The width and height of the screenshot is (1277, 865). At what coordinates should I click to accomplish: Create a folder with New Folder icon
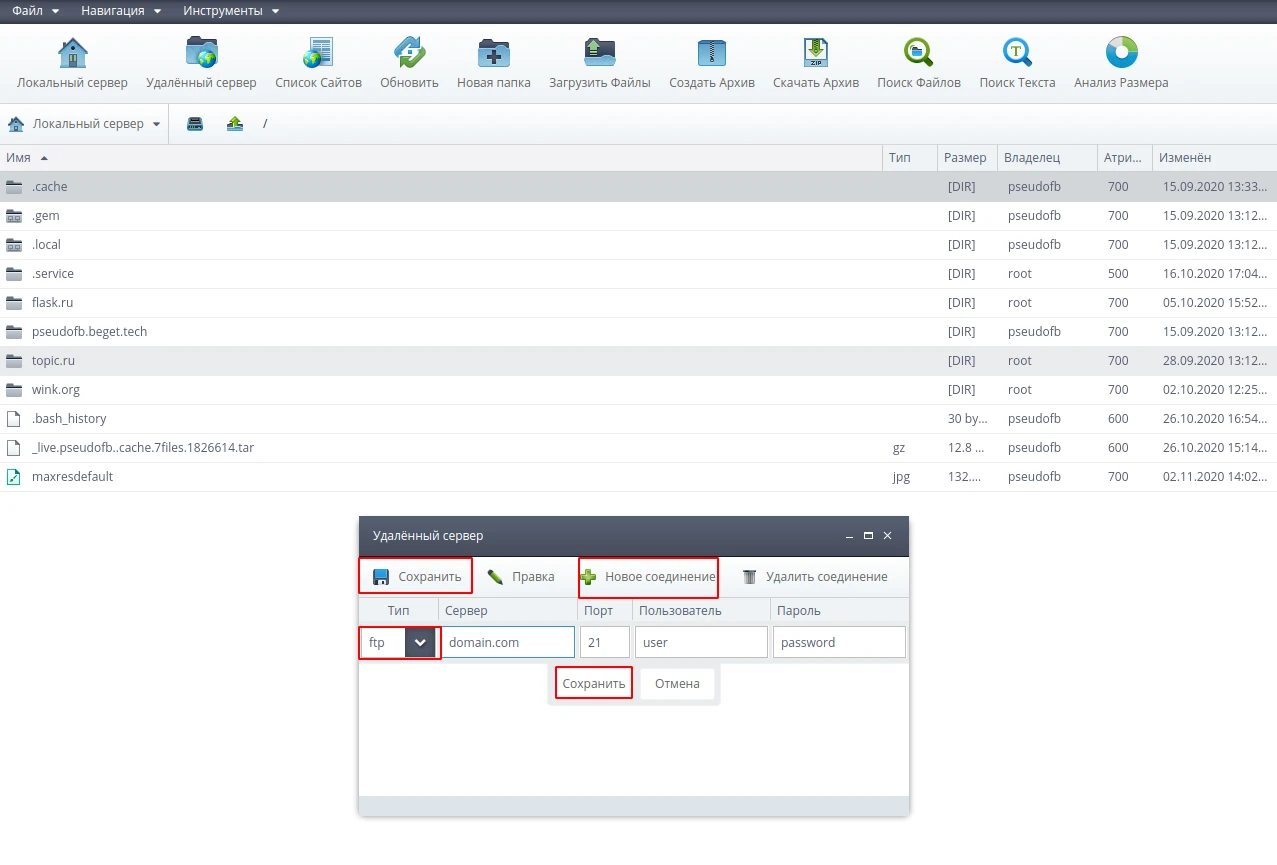(x=493, y=54)
